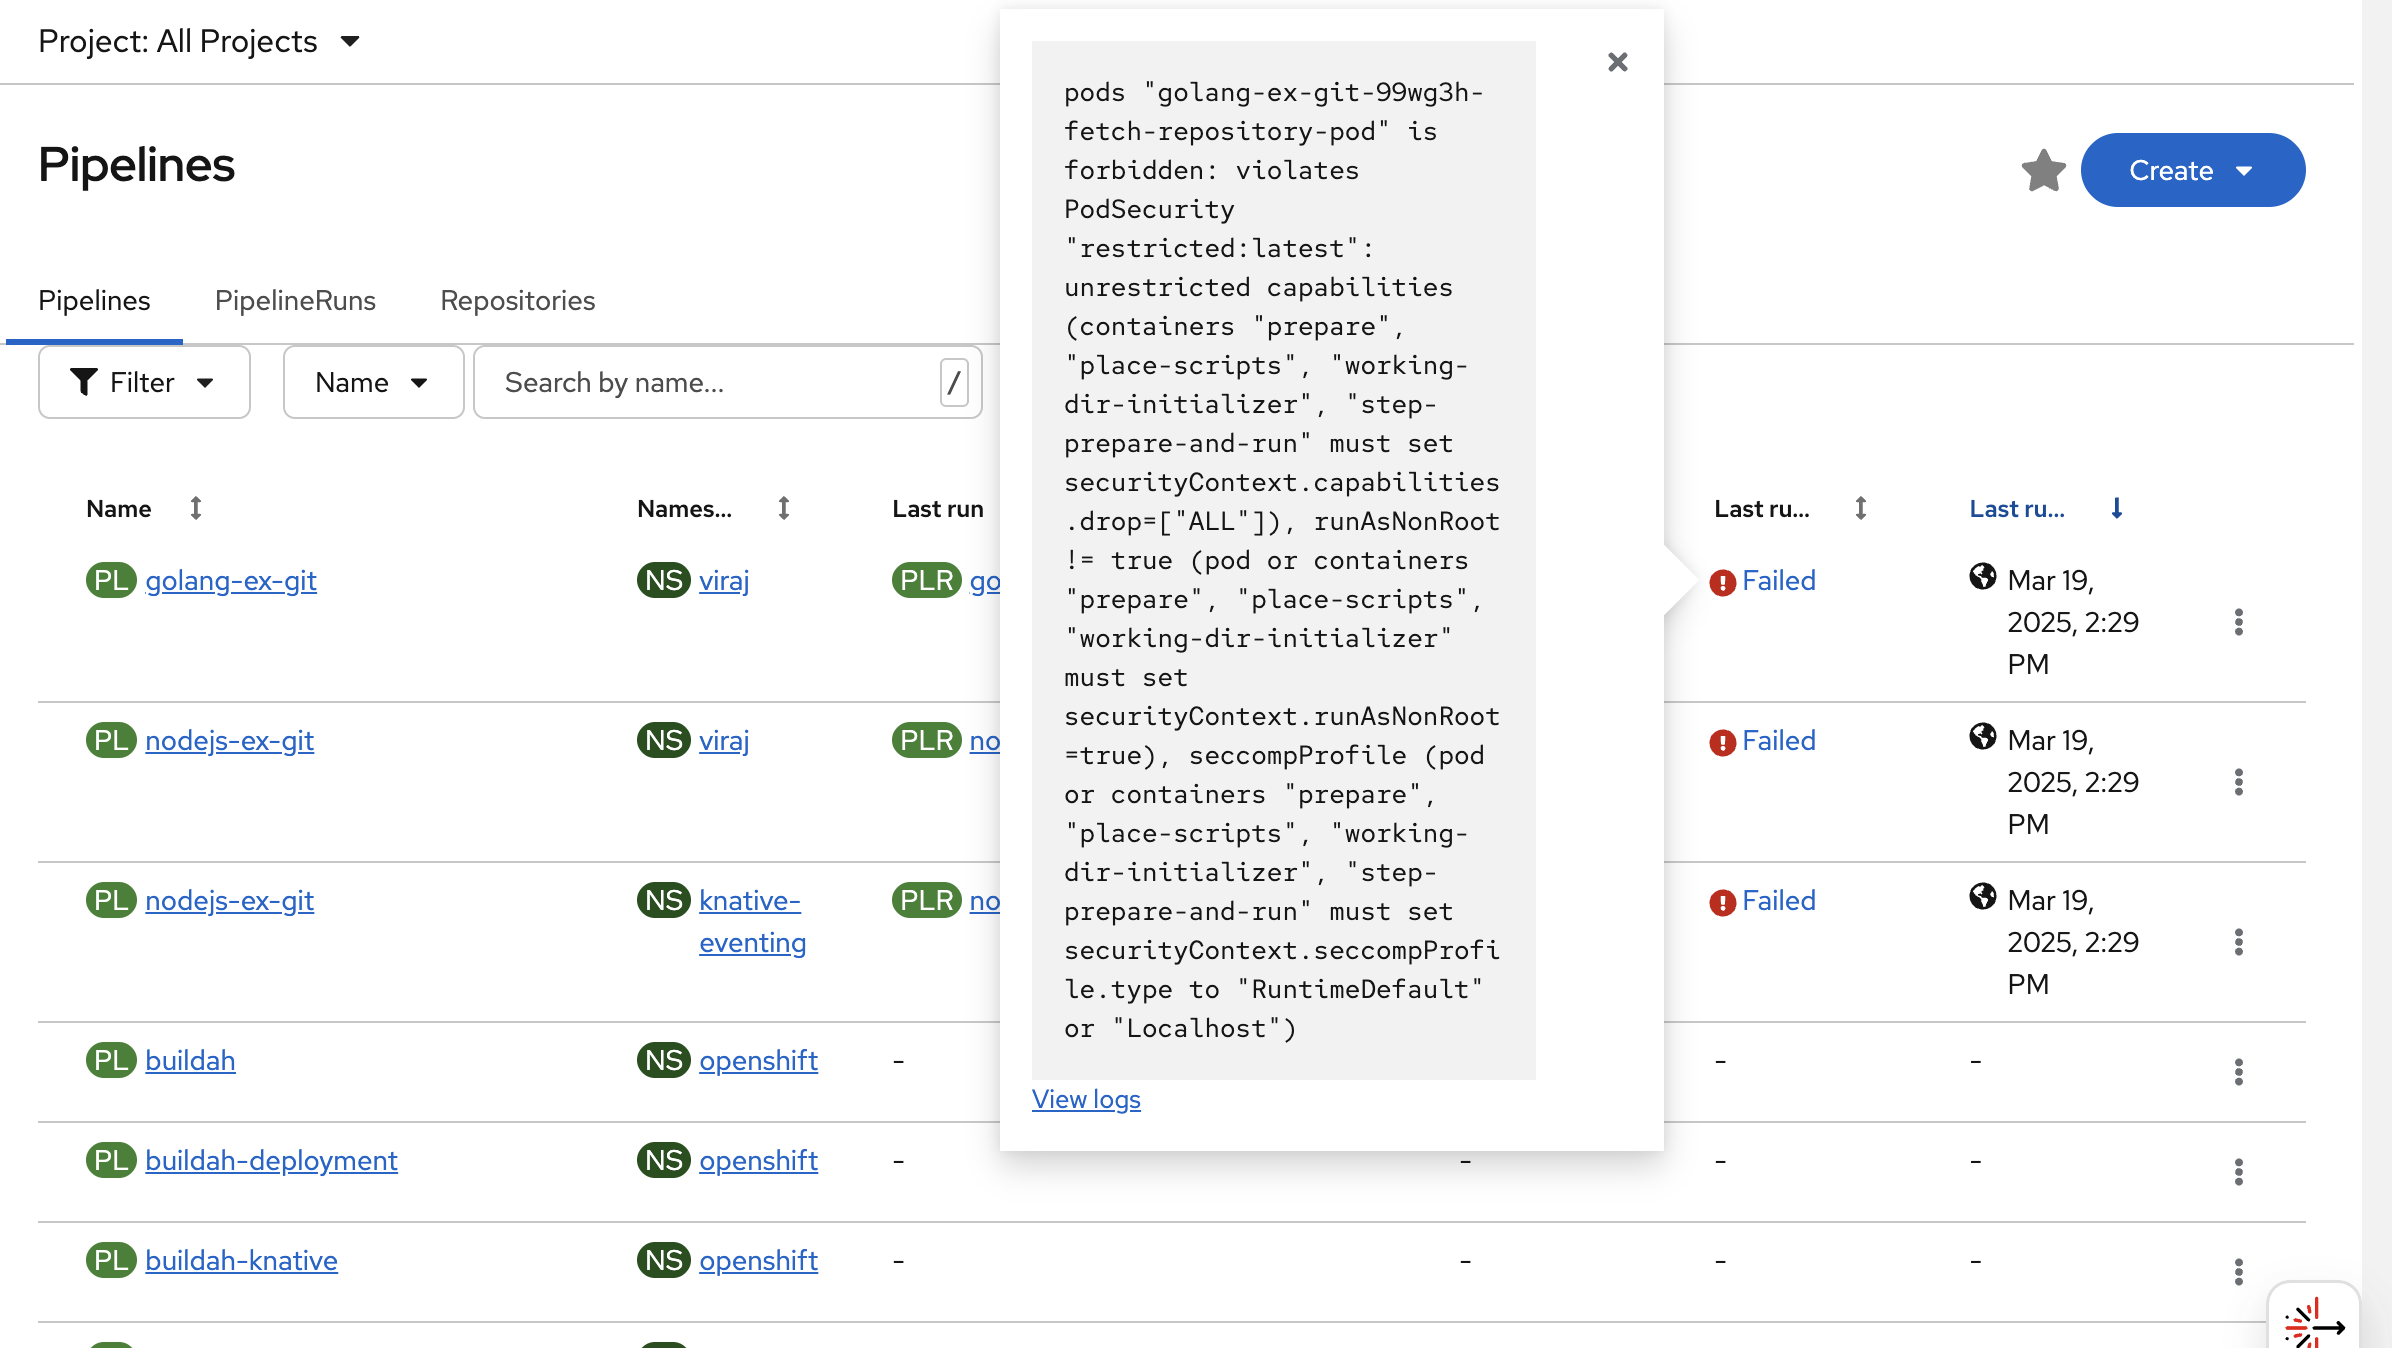Image resolution: width=2392 pixels, height=1348 pixels.
Task: Open the Name search type dropdown
Action: point(372,383)
